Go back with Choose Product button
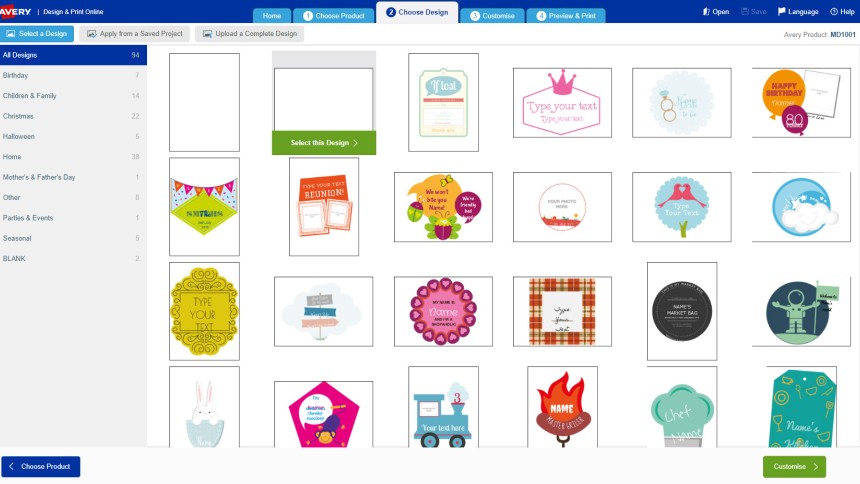 tap(41, 466)
